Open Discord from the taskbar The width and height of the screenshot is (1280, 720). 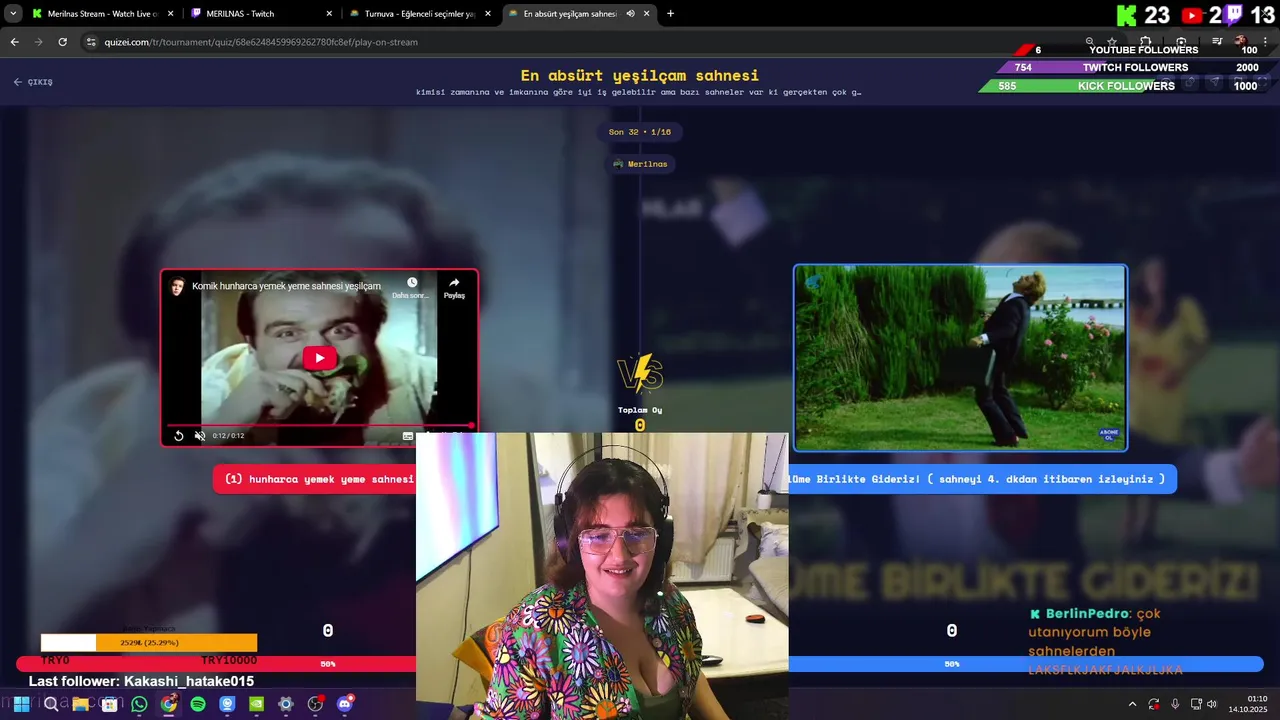345,704
